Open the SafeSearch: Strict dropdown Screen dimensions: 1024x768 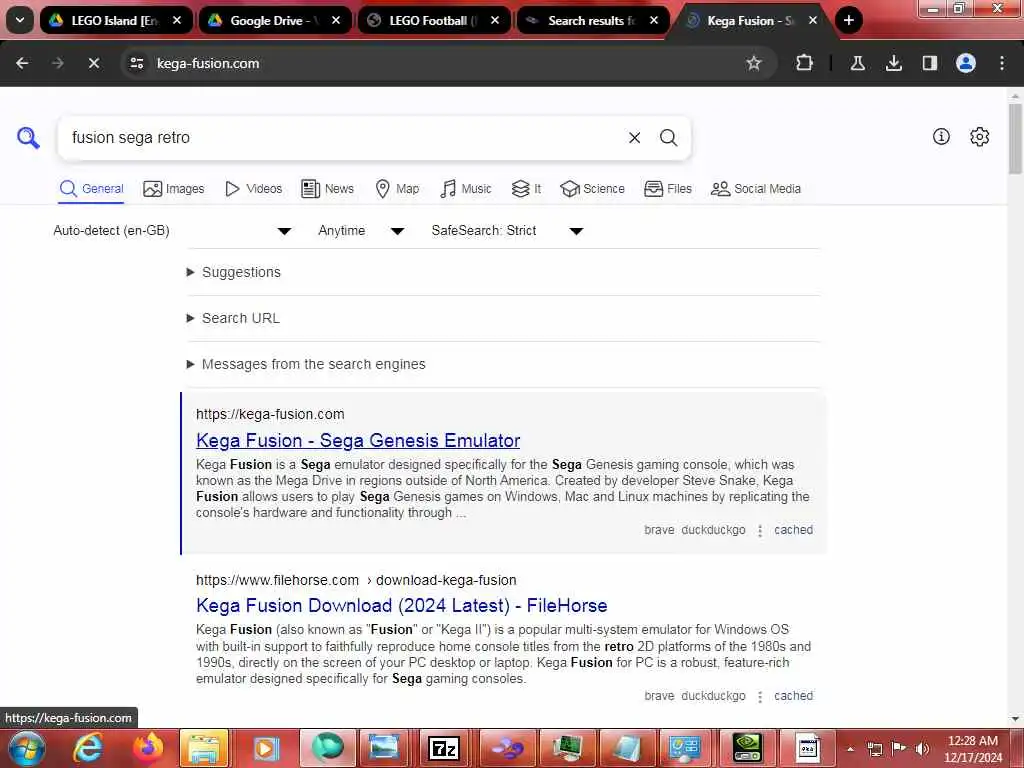coord(507,231)
